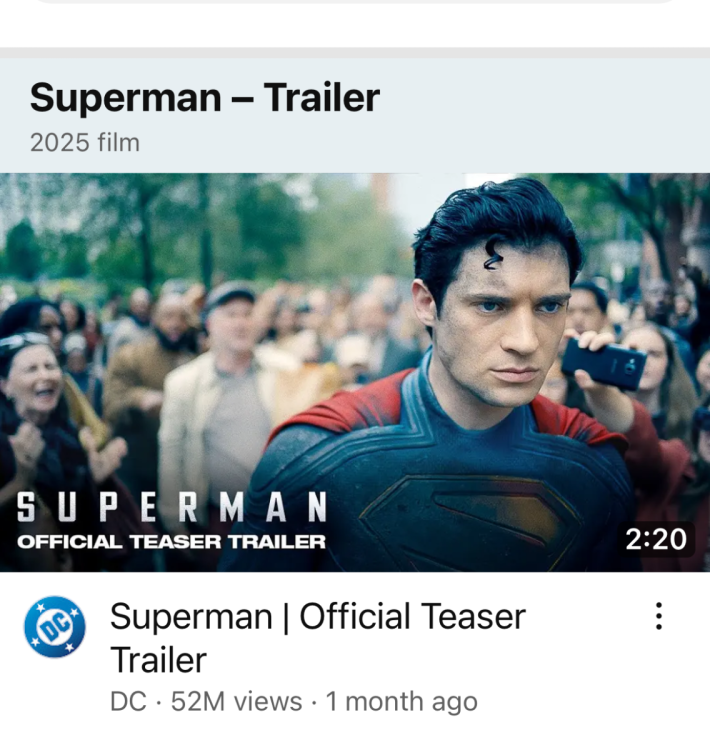Viewport: 710px width, 750px height.
Task: Tap the SUPERMAN logo text on thumbnail
Action: 172,509
